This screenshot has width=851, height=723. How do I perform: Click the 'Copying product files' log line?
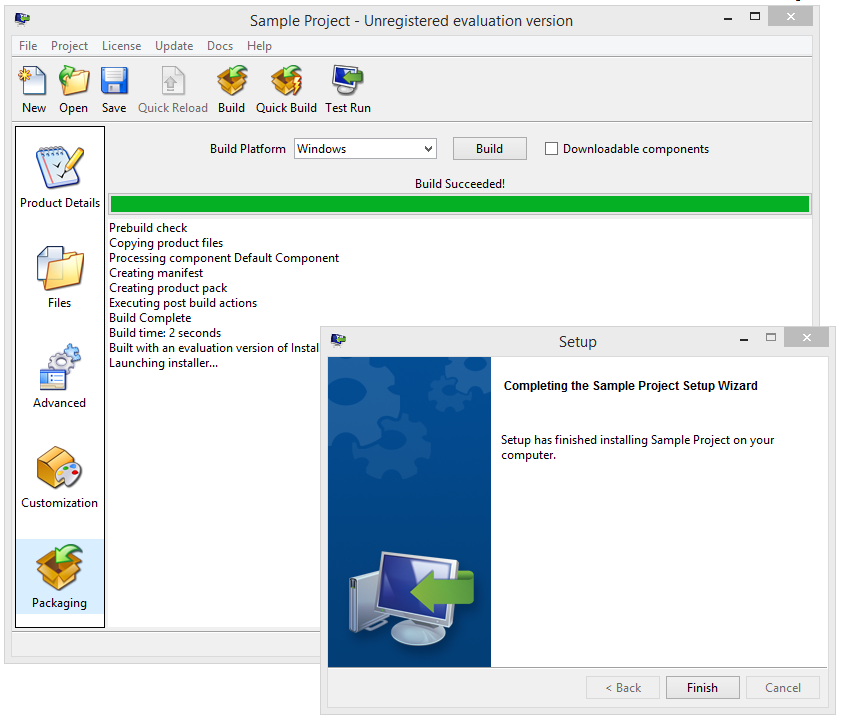coord(166,243)
